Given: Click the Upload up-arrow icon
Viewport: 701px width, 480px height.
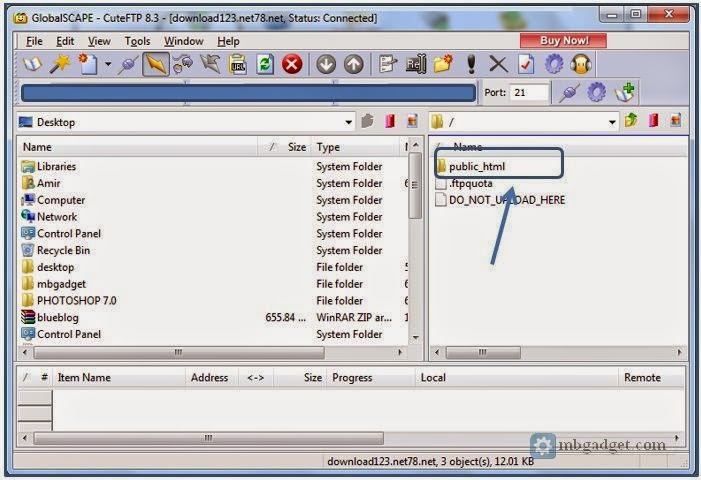Looking at the screenshot, I should coord(354,64).
